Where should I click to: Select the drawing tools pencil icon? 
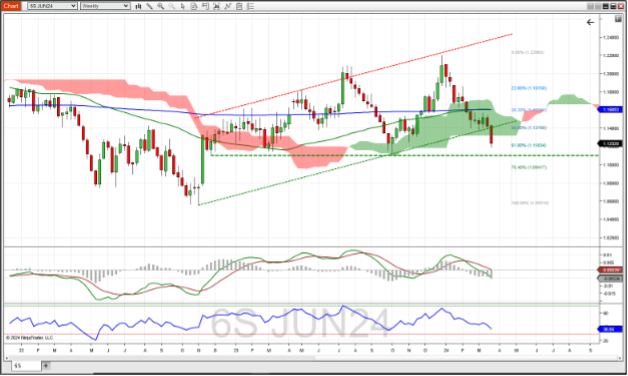click(x=149, y=6)
